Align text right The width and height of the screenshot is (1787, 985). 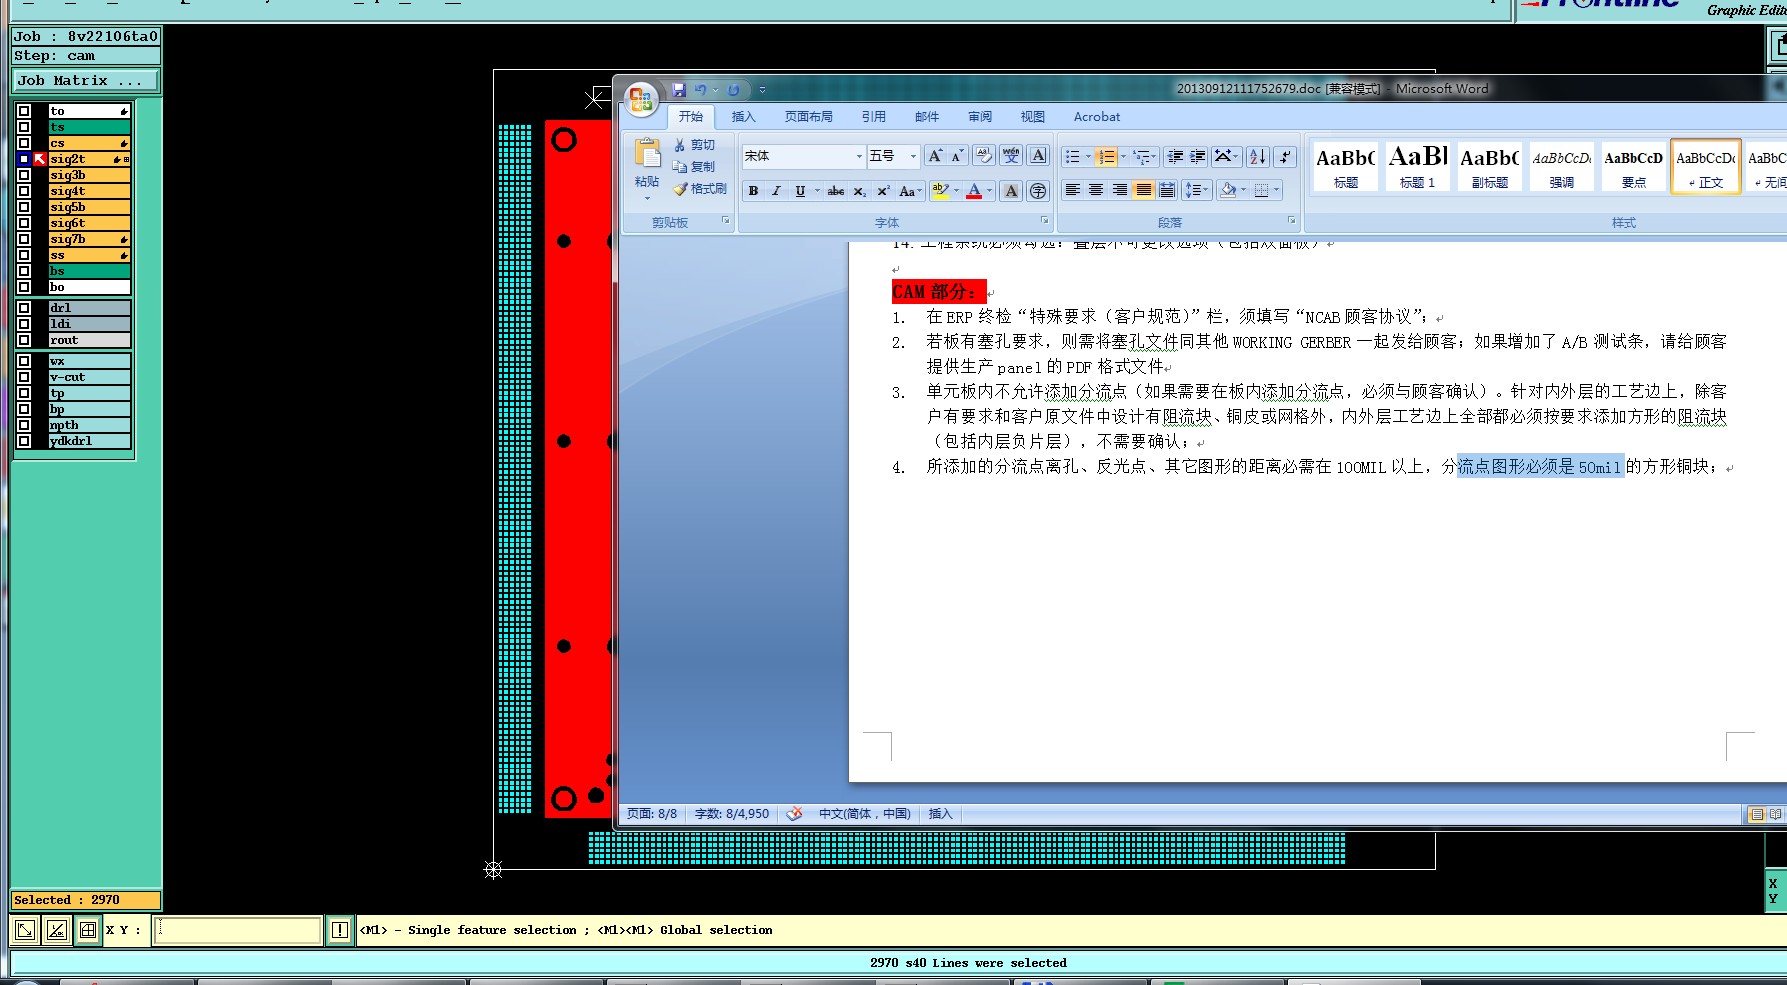pos(1120,190)
